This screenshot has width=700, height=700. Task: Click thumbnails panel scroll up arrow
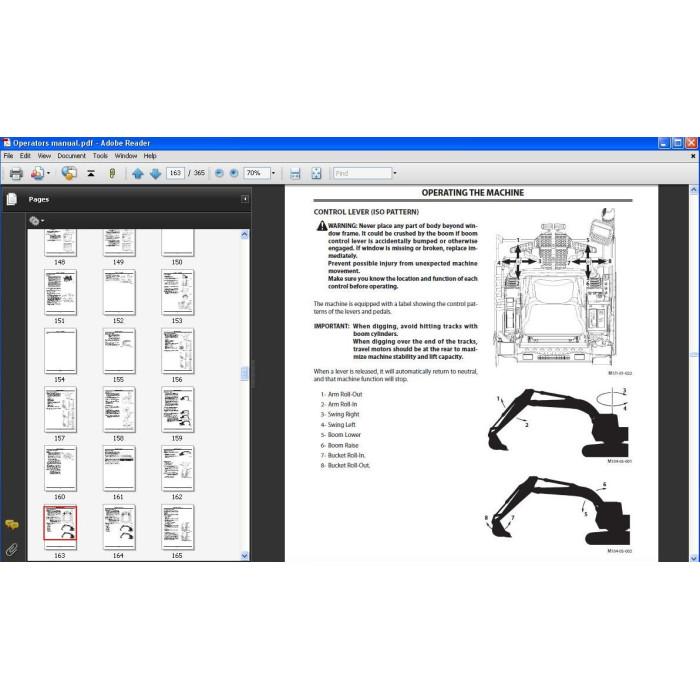coord(244,234)
